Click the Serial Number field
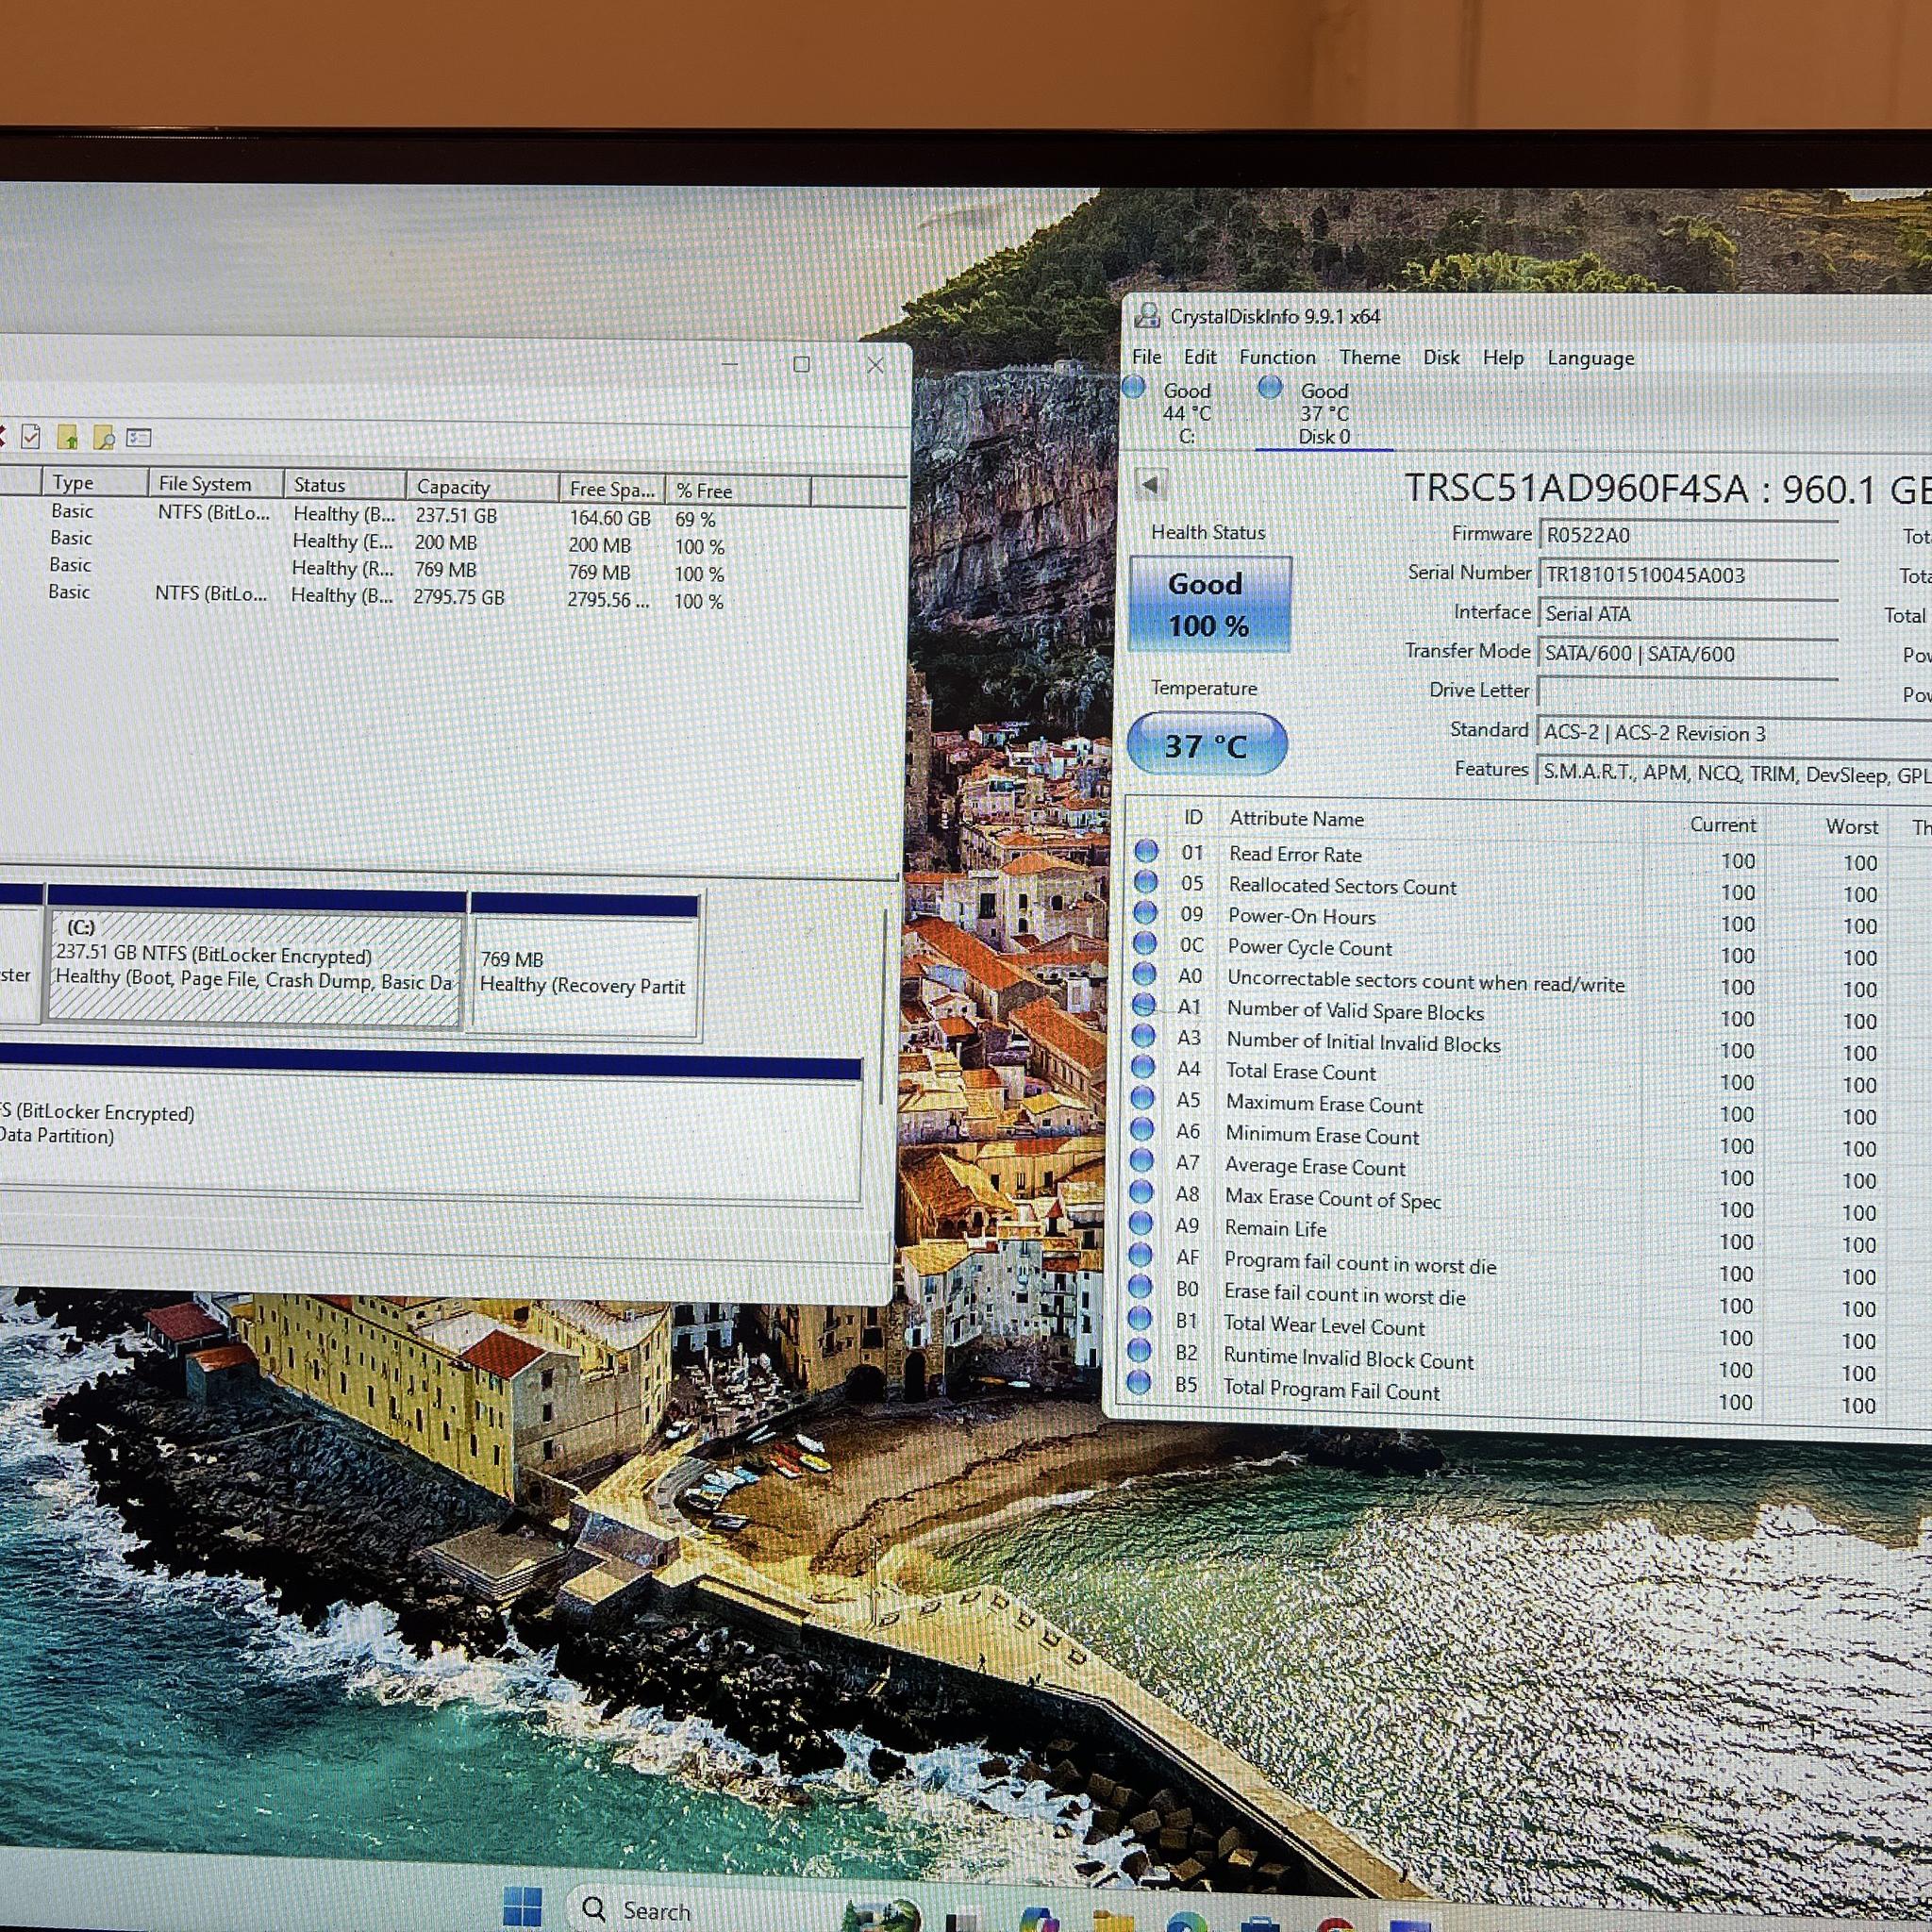1932x1932 pixels. coord(1688,575)
